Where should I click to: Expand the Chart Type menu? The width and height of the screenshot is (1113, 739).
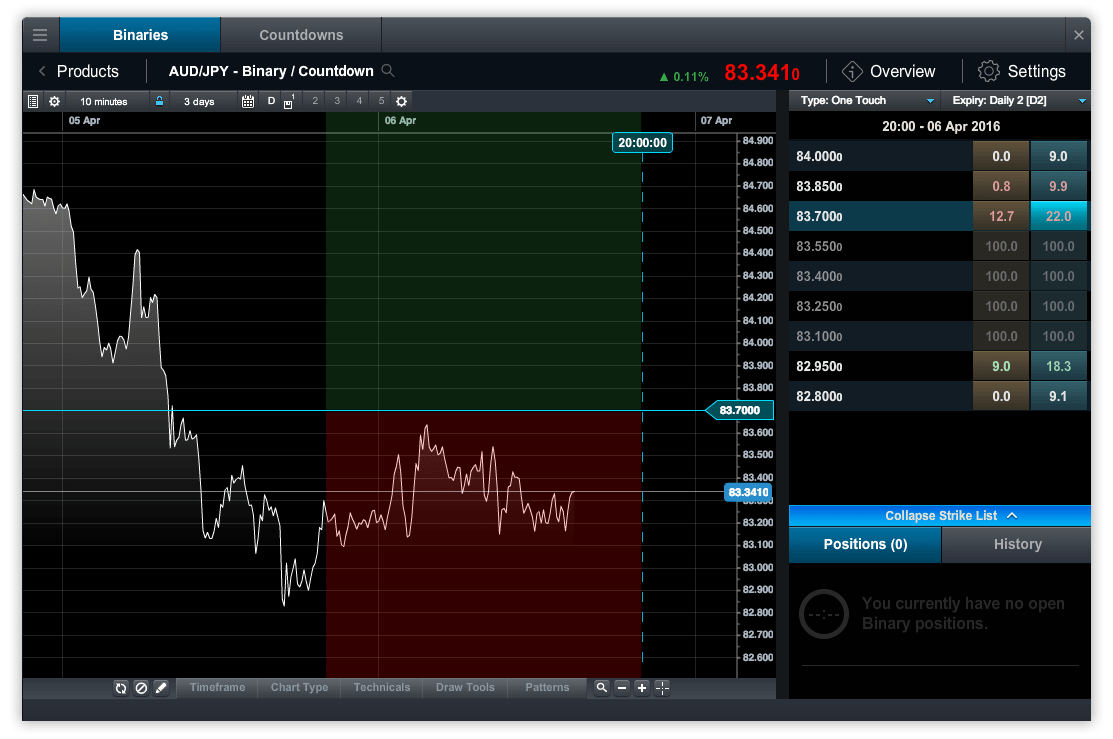click(300, 687)
